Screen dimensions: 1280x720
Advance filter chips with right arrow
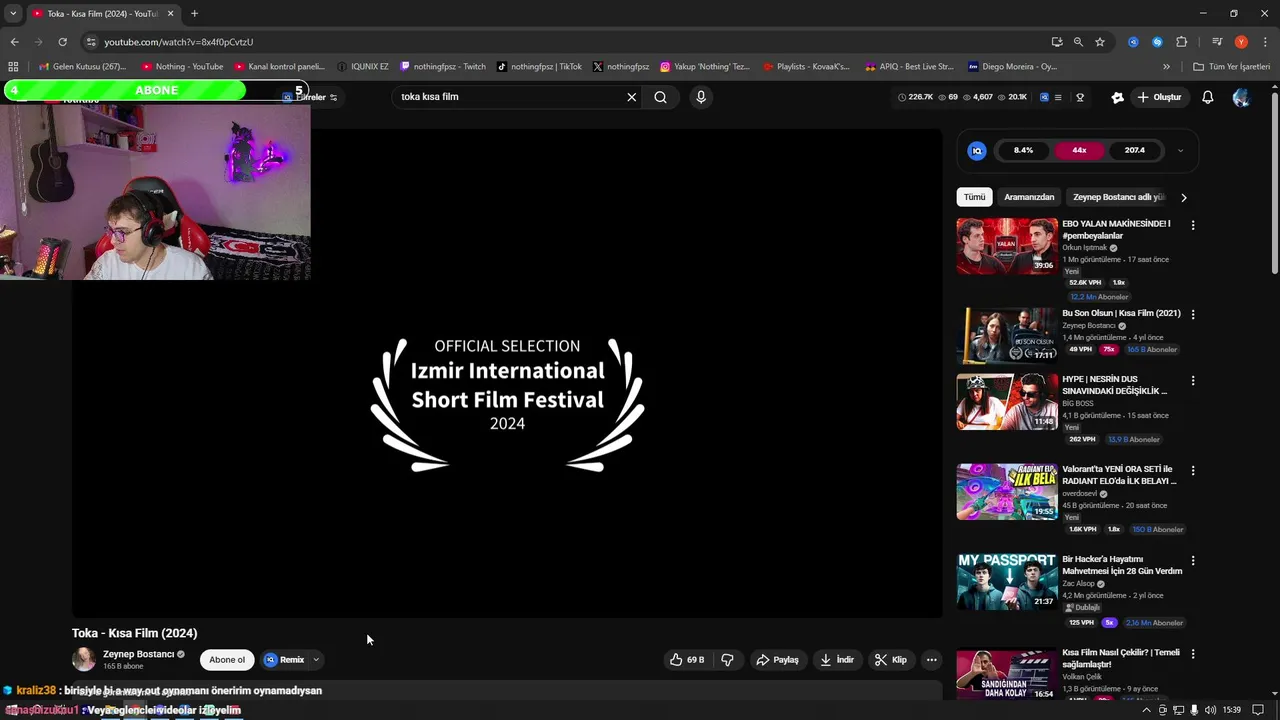(1184, 198)
